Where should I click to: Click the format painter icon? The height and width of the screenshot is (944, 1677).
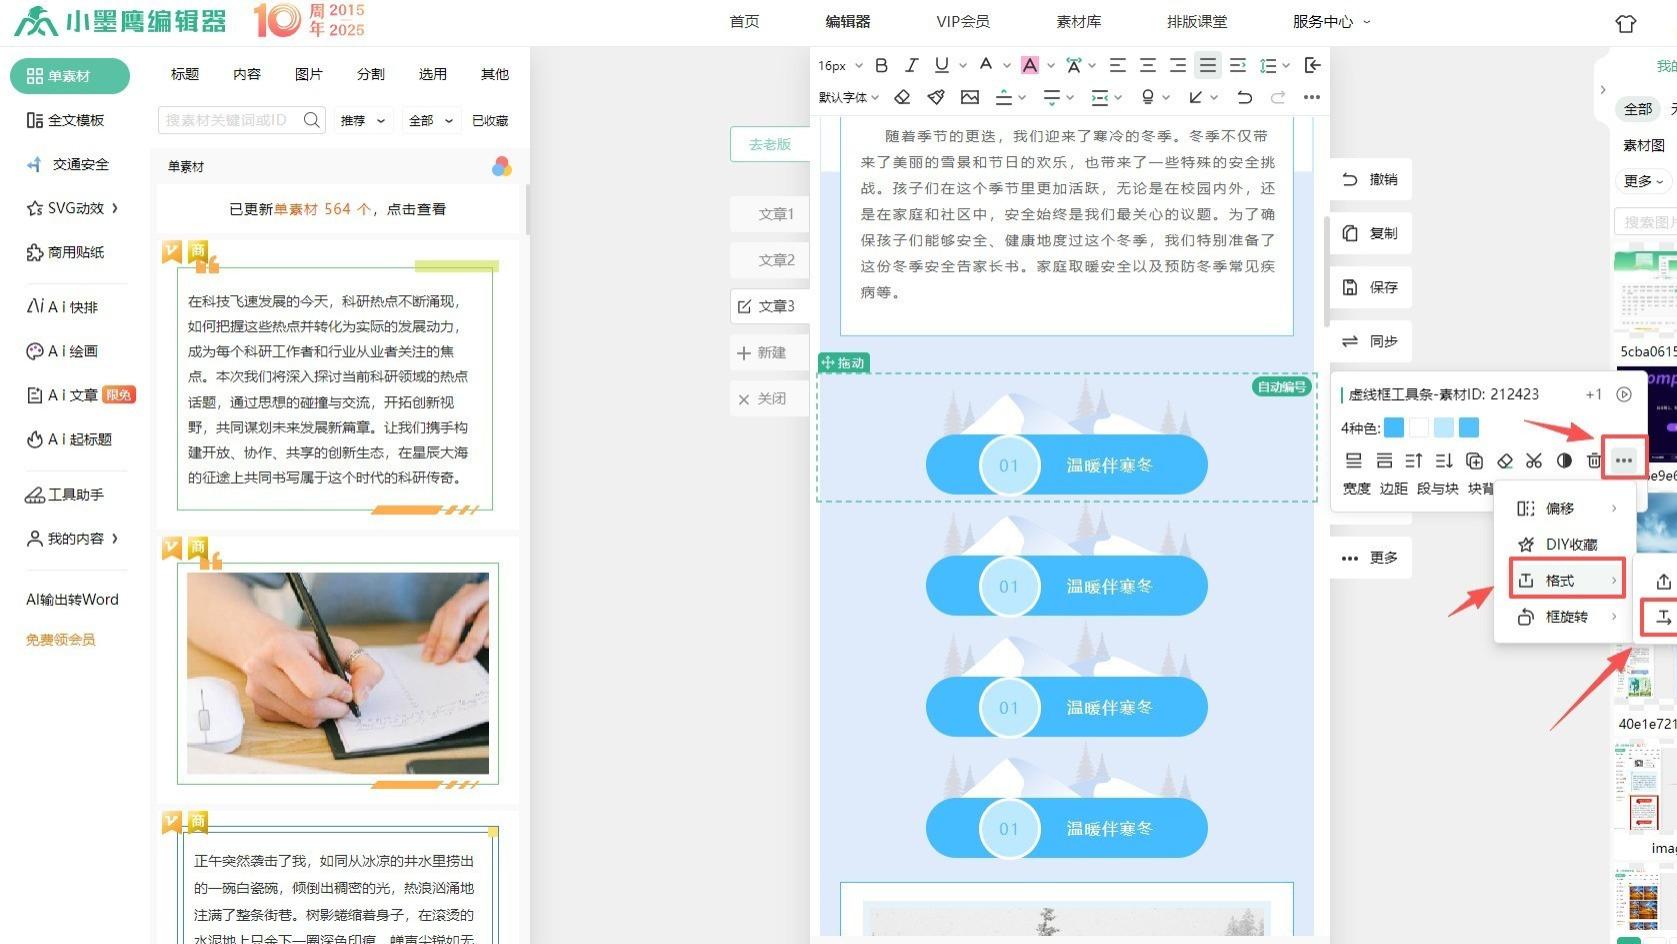(x=936, y=97)
